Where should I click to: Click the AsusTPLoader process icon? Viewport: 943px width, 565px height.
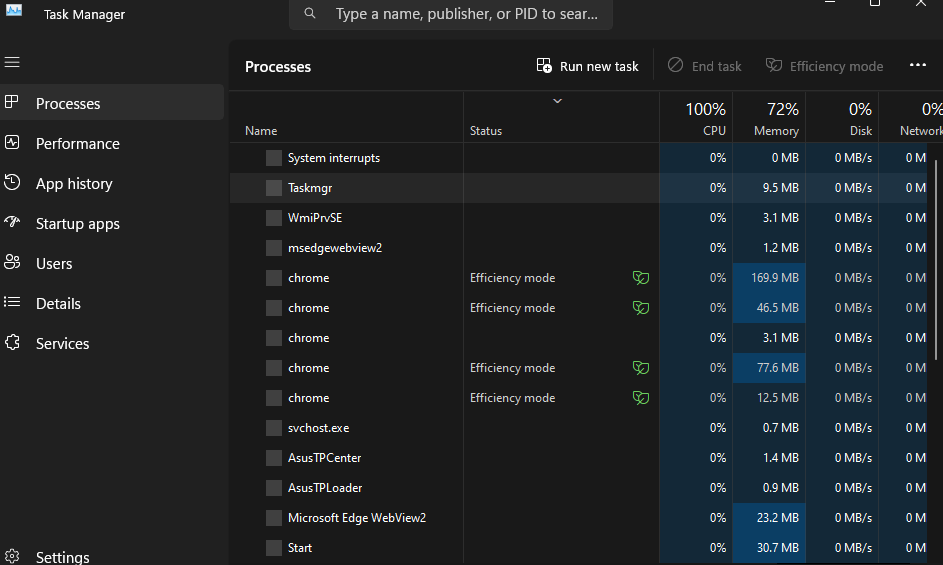click(274, 488)
